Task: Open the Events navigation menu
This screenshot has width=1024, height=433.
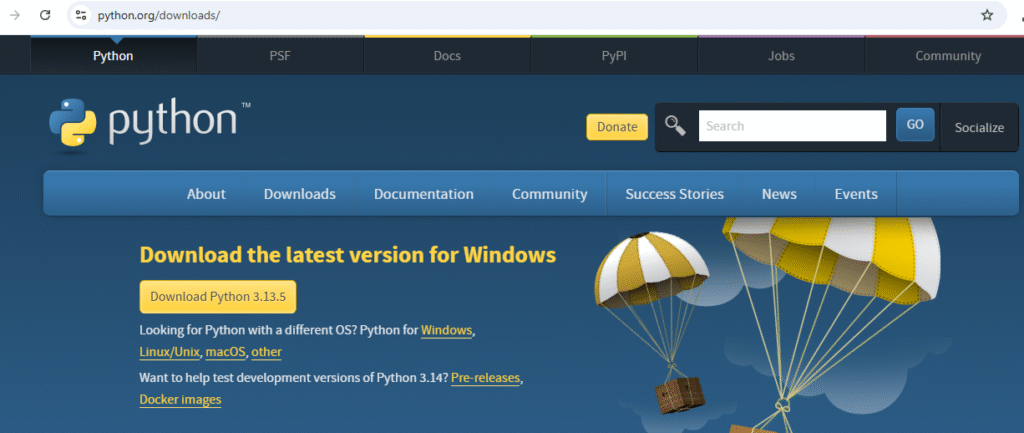Action: pos(856,194)
